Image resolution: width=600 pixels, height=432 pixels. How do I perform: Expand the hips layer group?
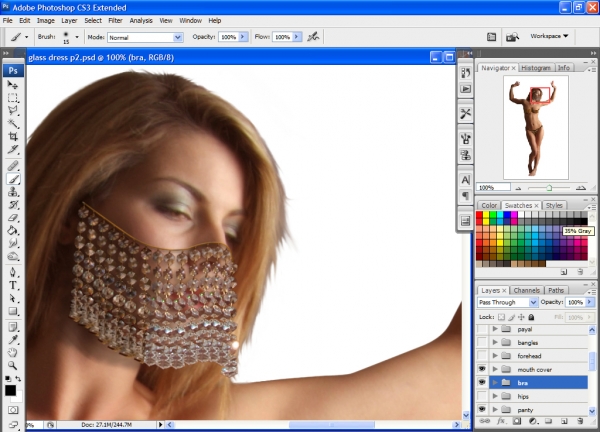pos(495,396)
